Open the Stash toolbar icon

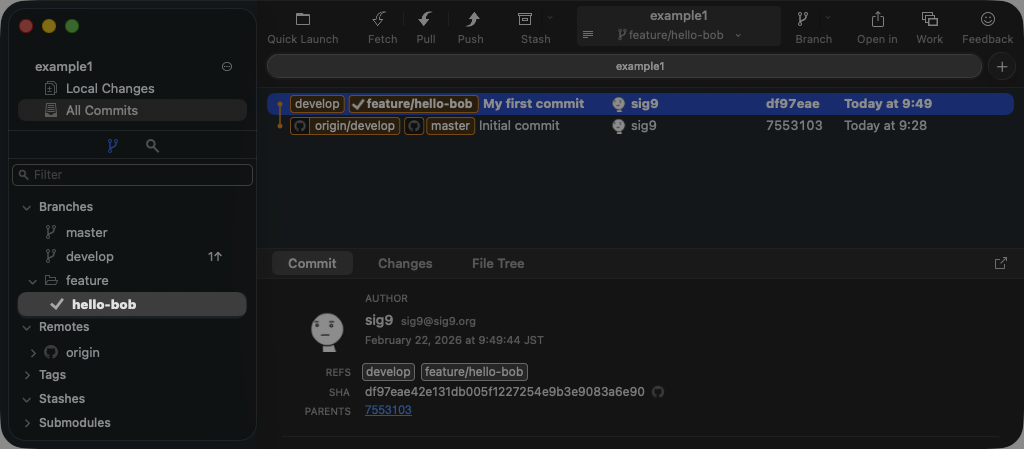click(x=525, y=20)
